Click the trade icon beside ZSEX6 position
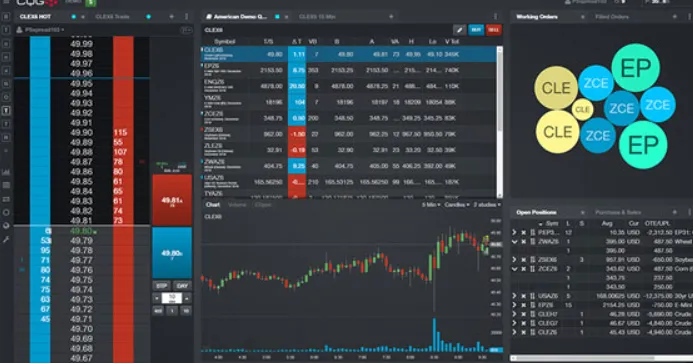Image resolution: width=693 pixels, height=363 pixels. (x=533, y=260)
